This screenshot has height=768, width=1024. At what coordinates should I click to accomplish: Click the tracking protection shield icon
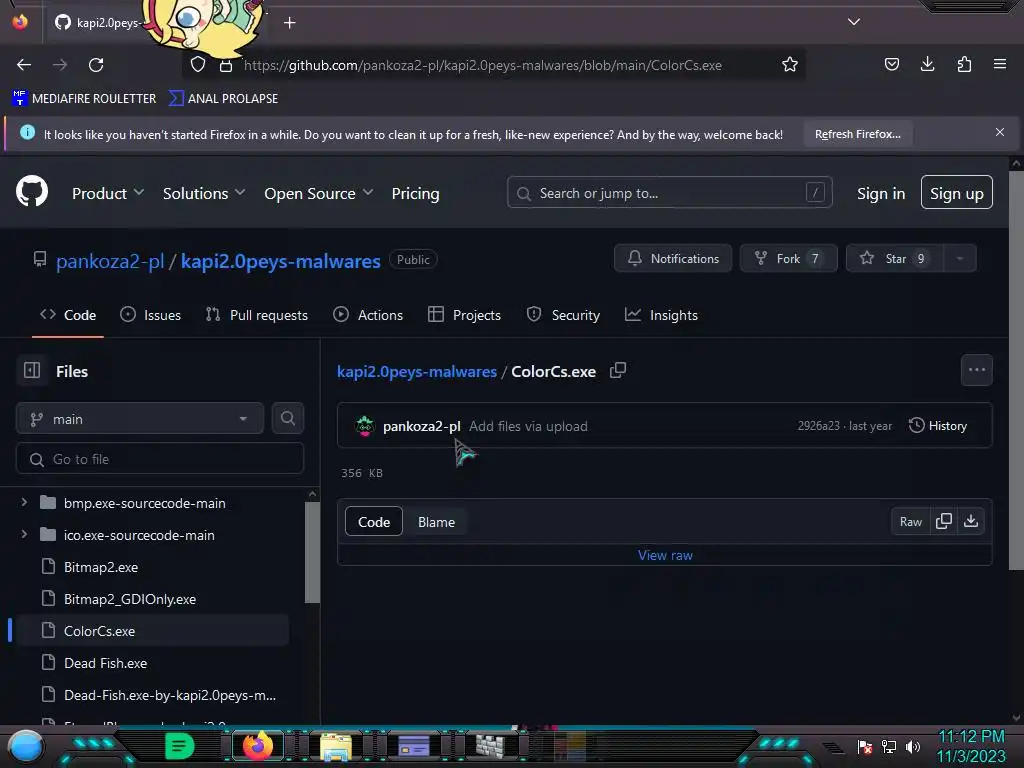click(x=198, y=65)
